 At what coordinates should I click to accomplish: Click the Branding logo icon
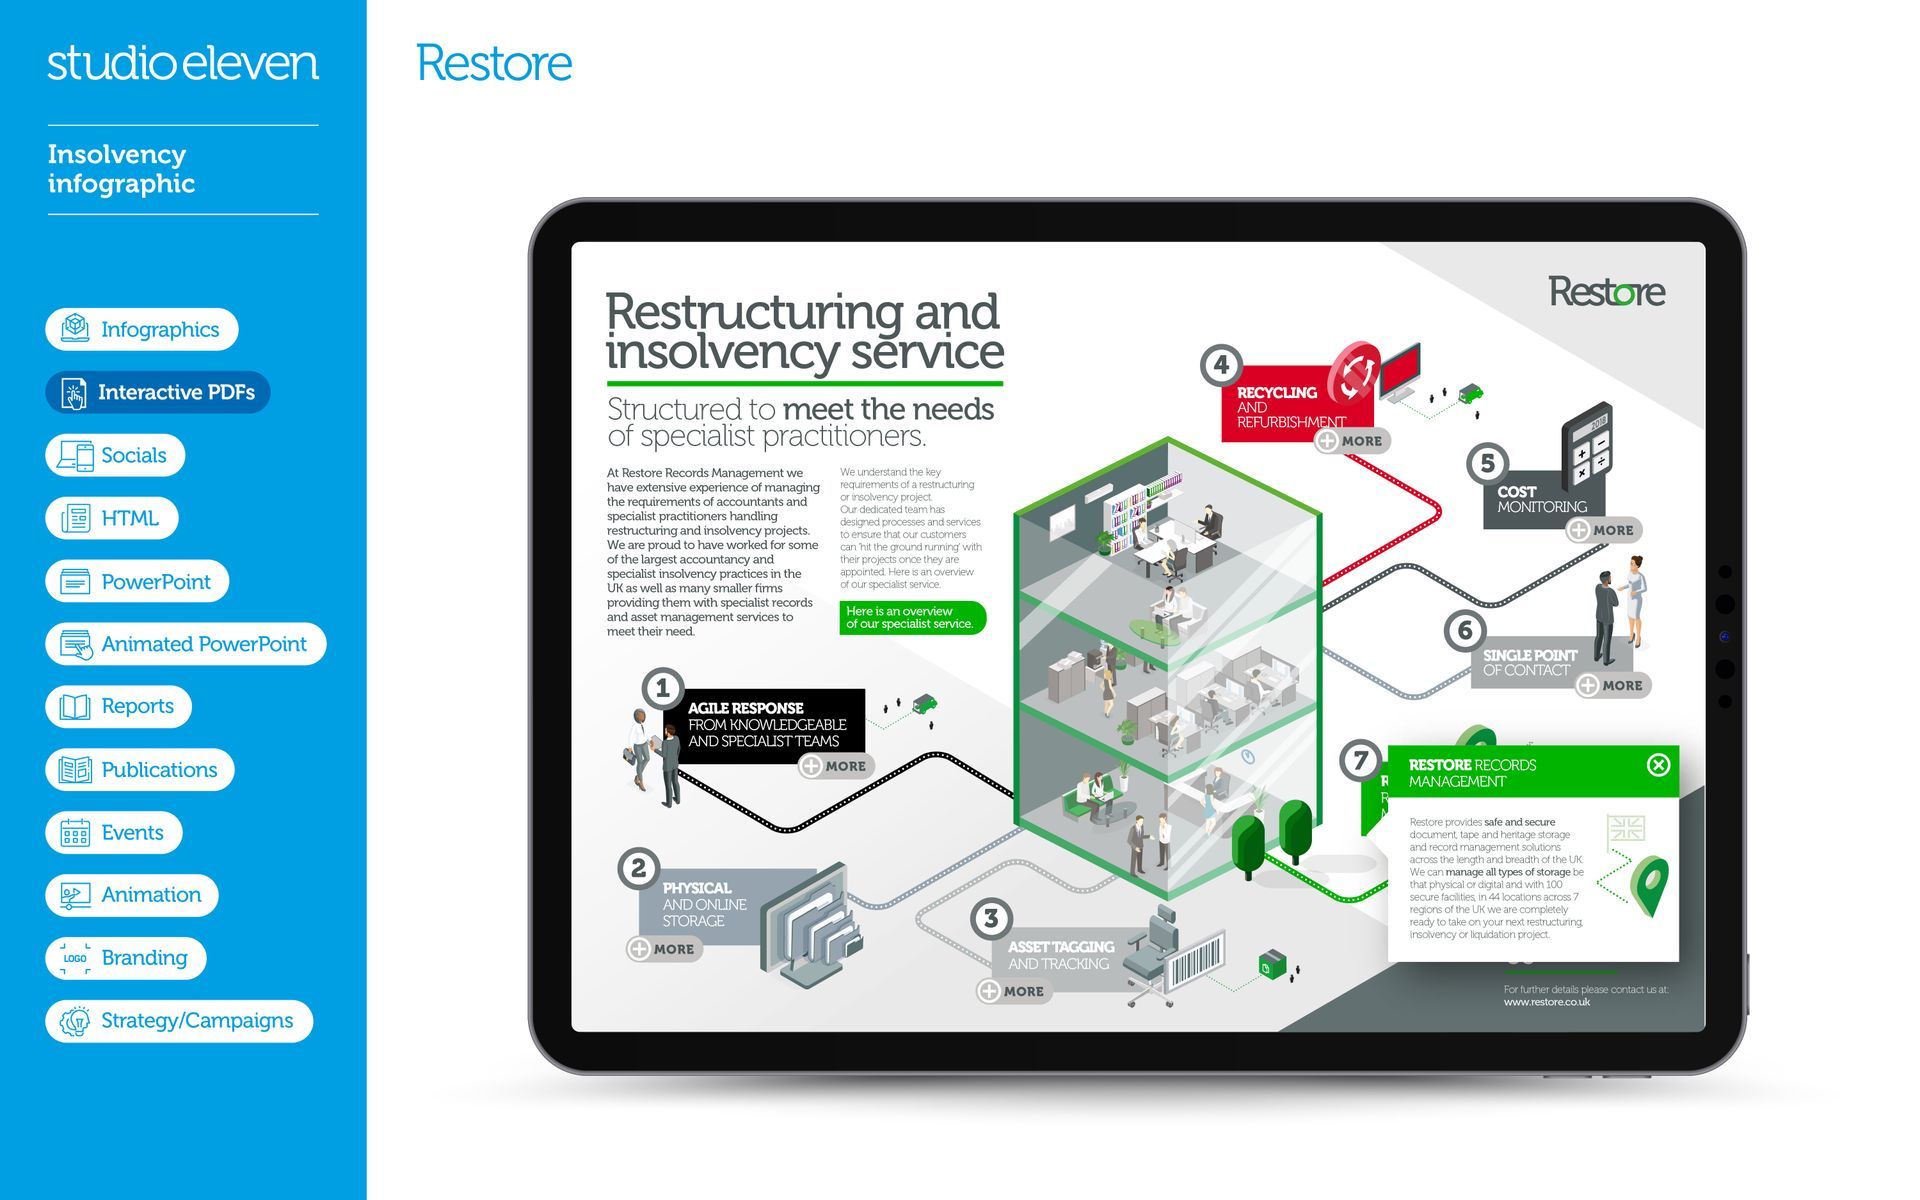point(75,958)
